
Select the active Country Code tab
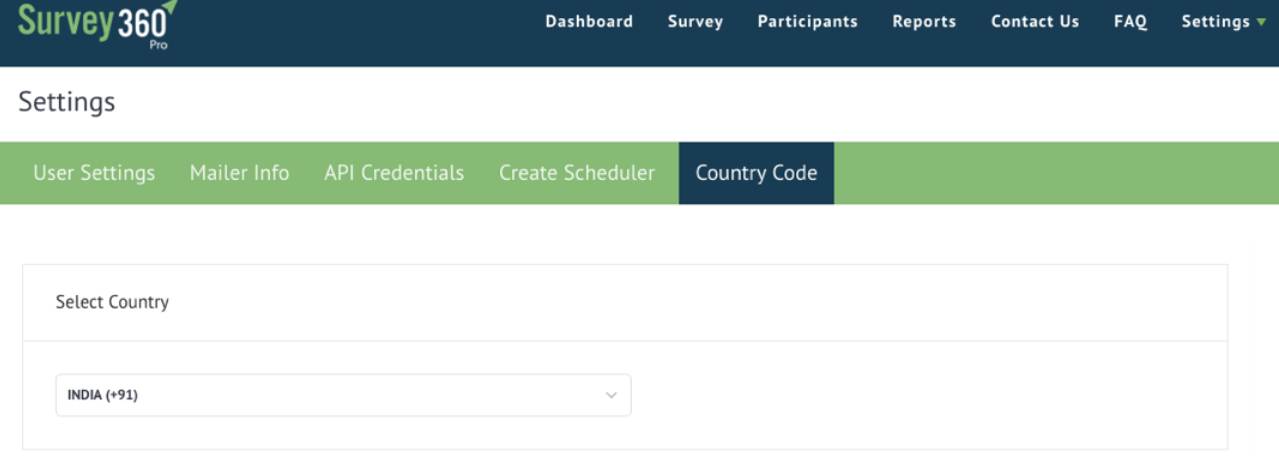[x=756, y=173]
